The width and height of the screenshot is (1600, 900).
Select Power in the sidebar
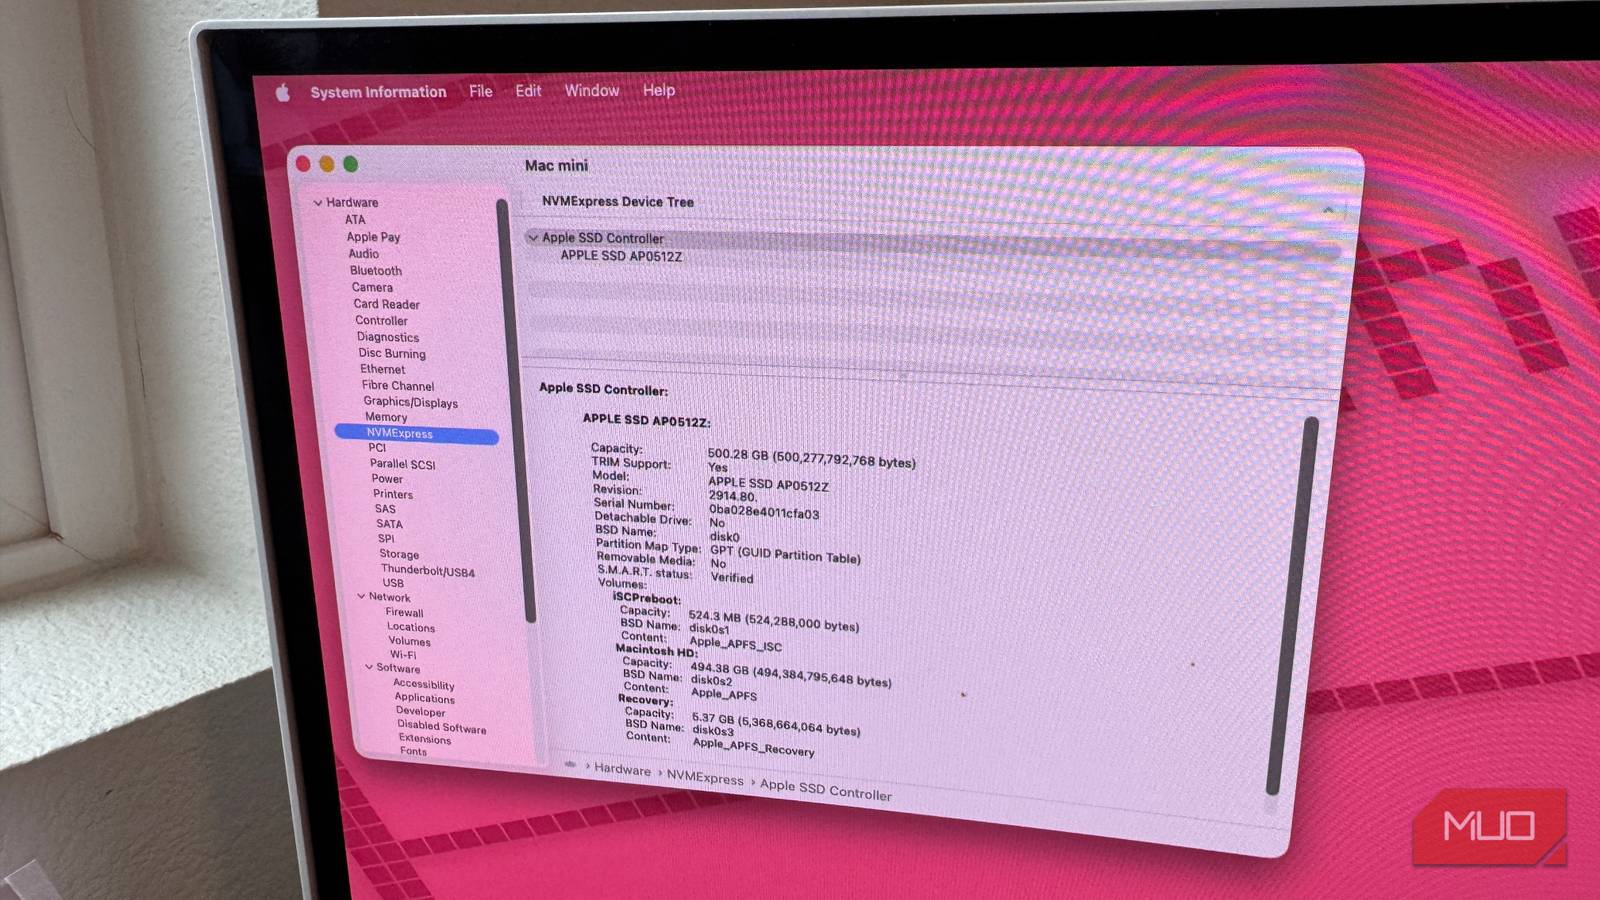pyautogui.click(x=387, y=479)
